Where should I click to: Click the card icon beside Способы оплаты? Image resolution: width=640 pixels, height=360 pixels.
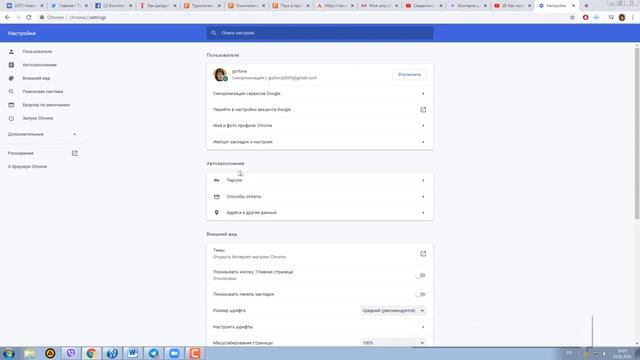pyautogui.click(x=217, y=197)
